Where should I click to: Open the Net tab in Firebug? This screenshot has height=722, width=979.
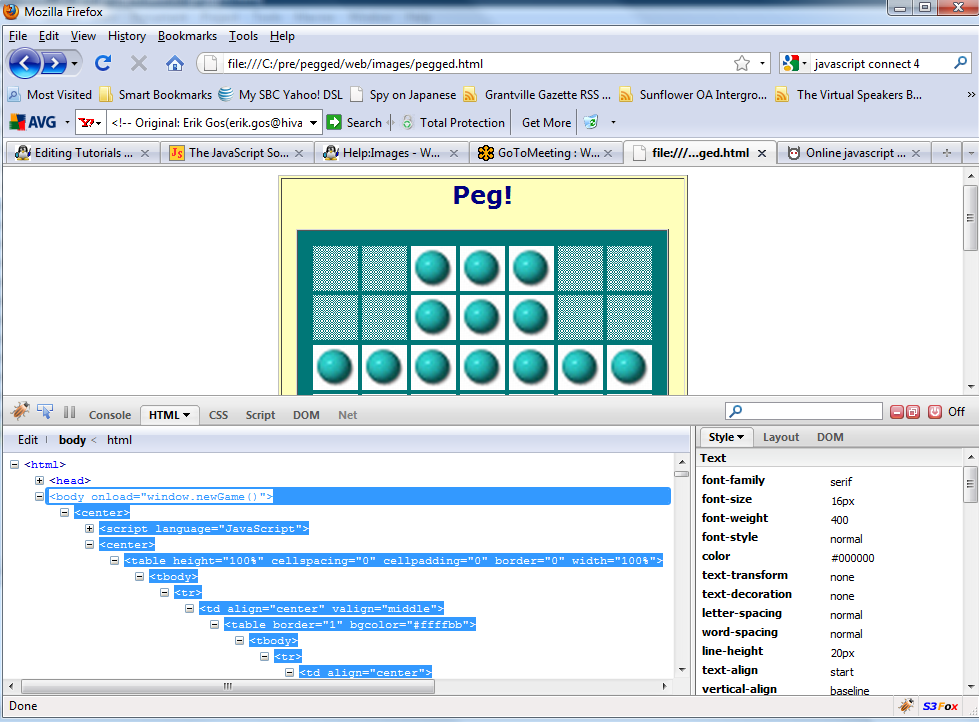click(348, 415)
